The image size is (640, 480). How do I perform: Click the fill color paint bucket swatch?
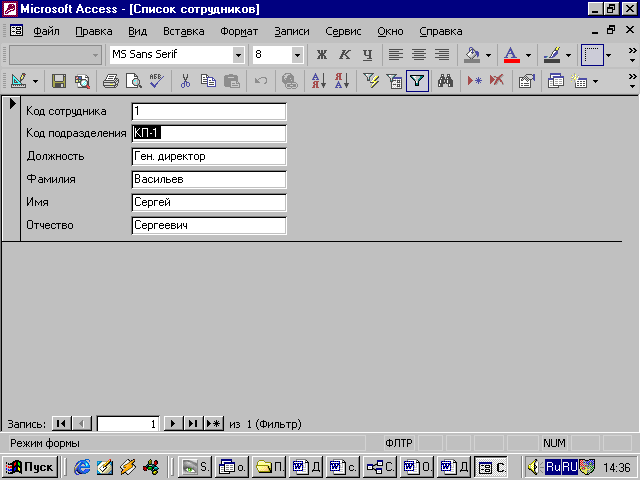coord(473,54)
